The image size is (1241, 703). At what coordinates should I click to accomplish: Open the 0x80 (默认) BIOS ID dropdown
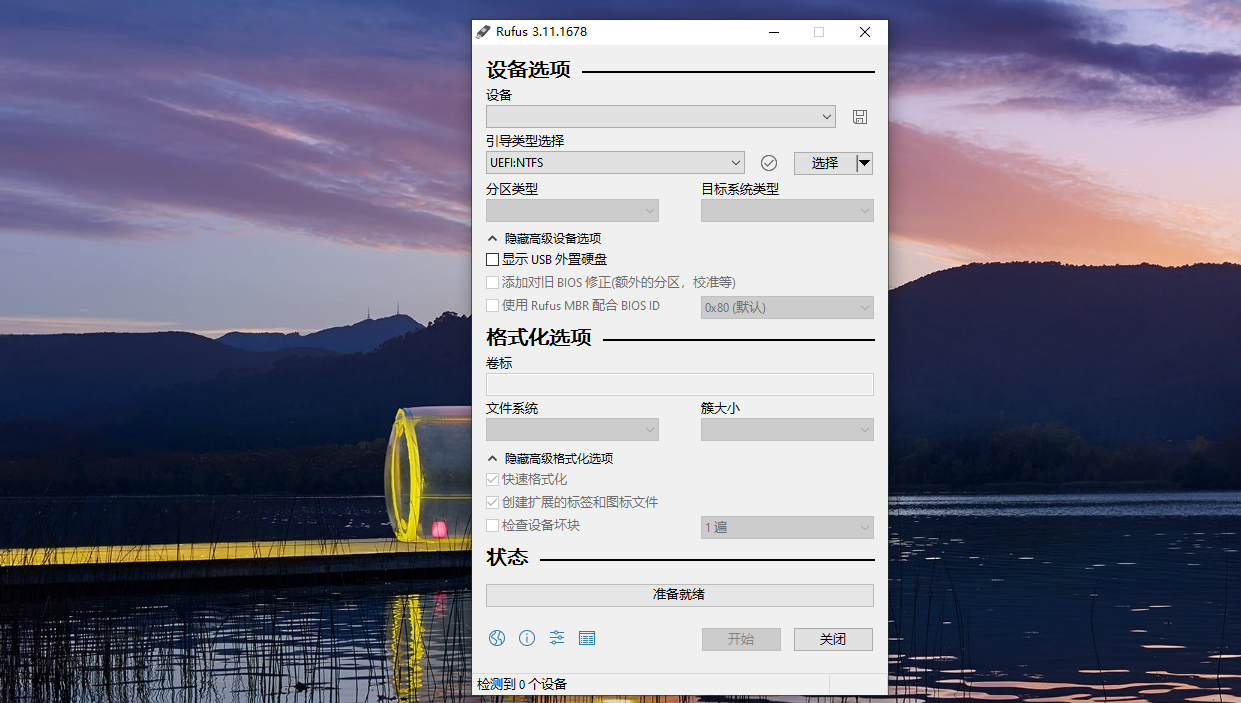click(787, 308)
